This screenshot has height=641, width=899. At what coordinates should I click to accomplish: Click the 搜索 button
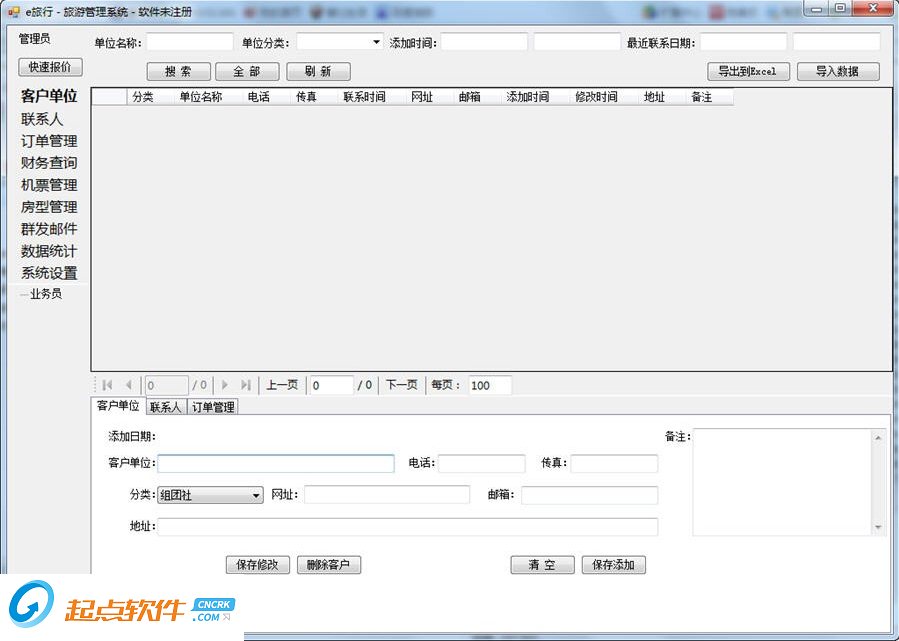(x=177, y=71)
